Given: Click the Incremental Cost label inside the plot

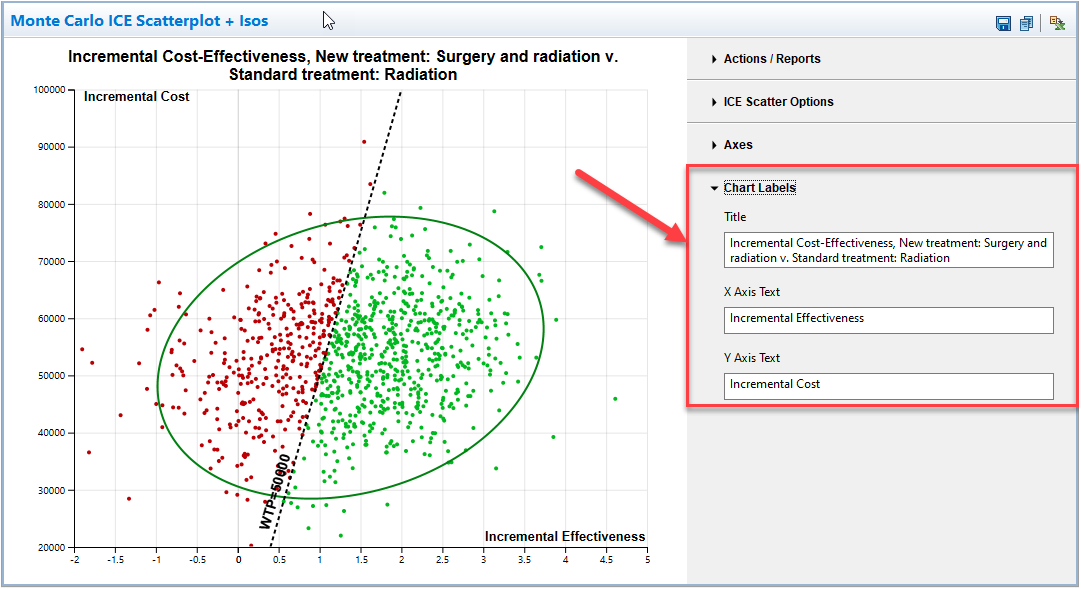Looking at the screenshot, I should coord(137,97).
